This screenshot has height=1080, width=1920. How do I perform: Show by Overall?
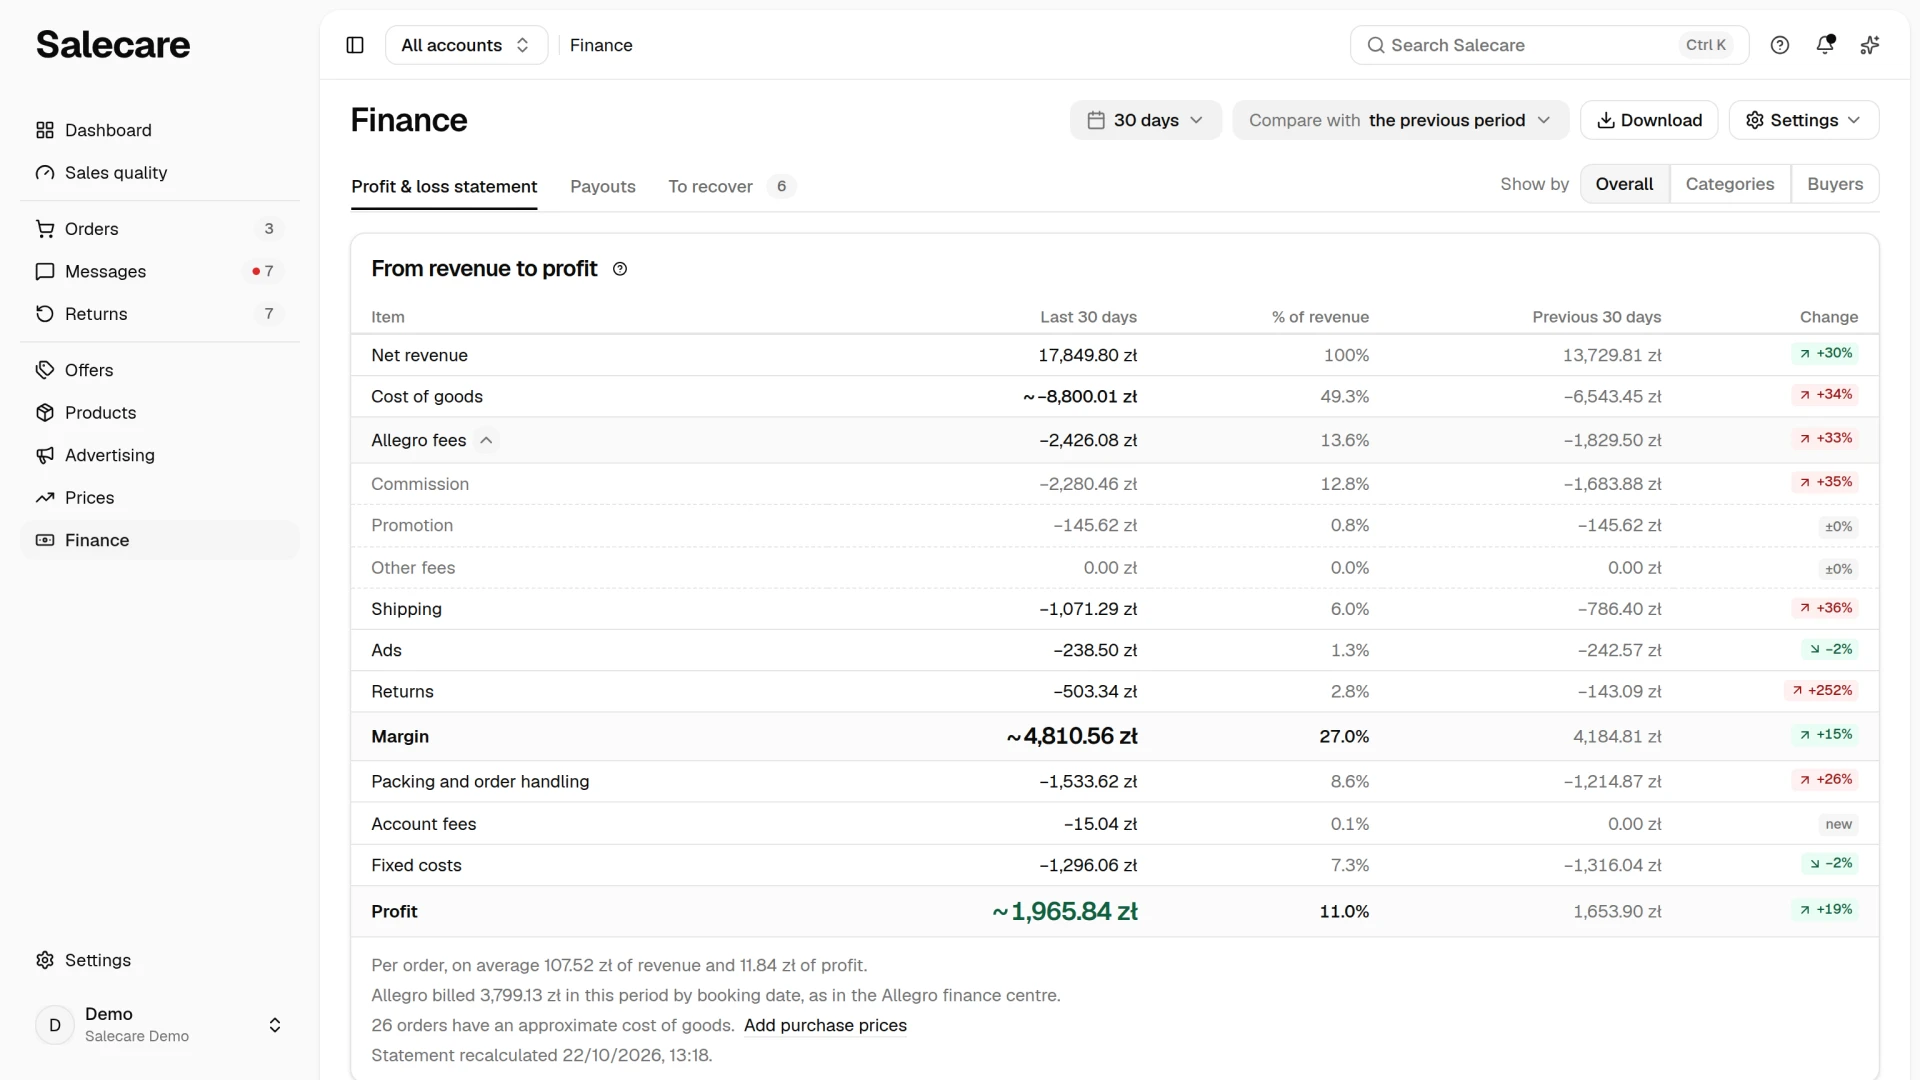click(1624, 184)
